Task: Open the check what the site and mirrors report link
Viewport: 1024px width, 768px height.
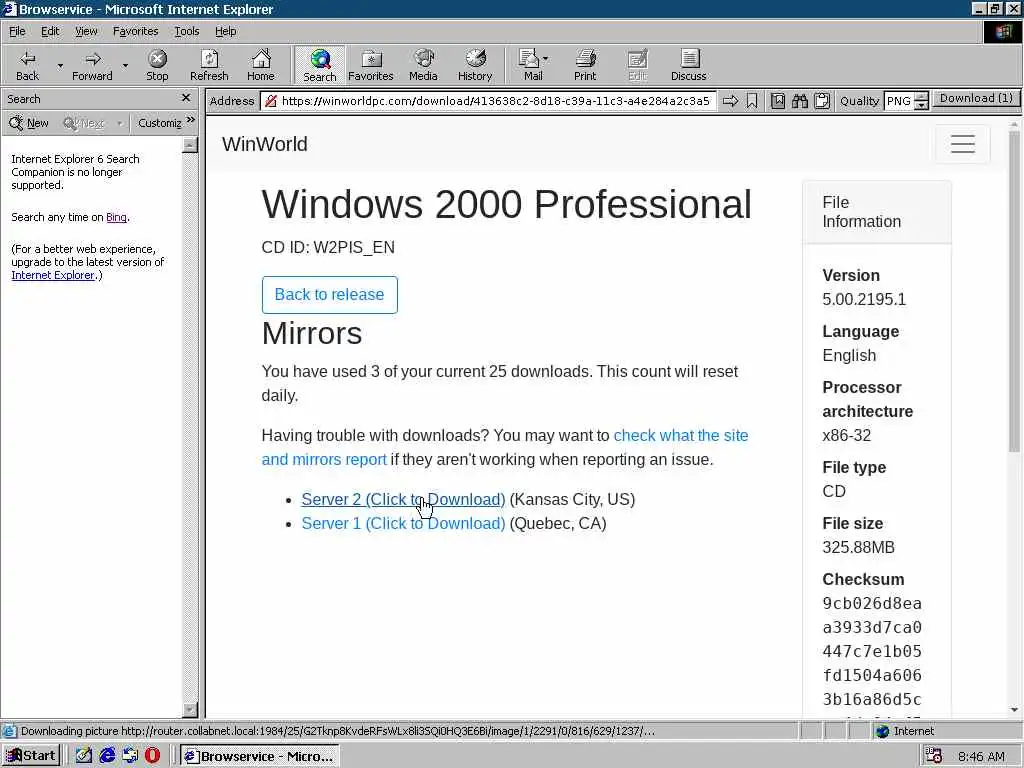Action: coord(680,436)
